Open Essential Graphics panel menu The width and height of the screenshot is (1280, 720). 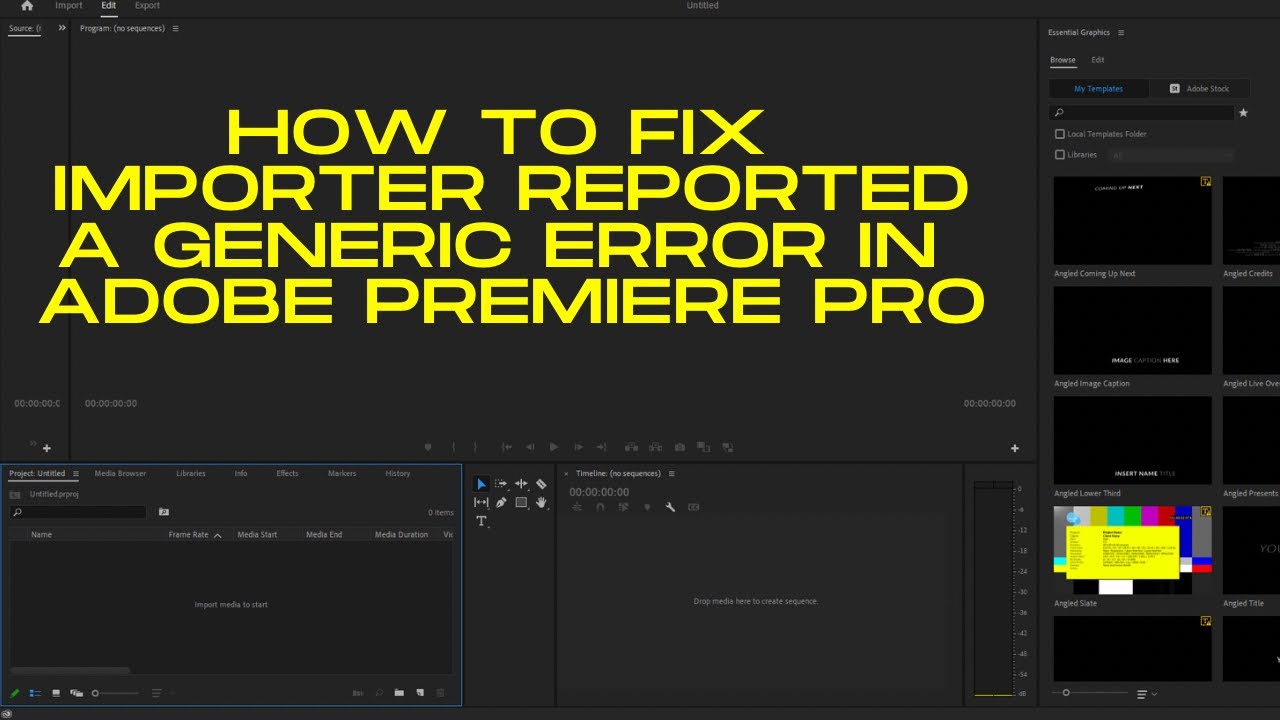tap(1121, 33)
